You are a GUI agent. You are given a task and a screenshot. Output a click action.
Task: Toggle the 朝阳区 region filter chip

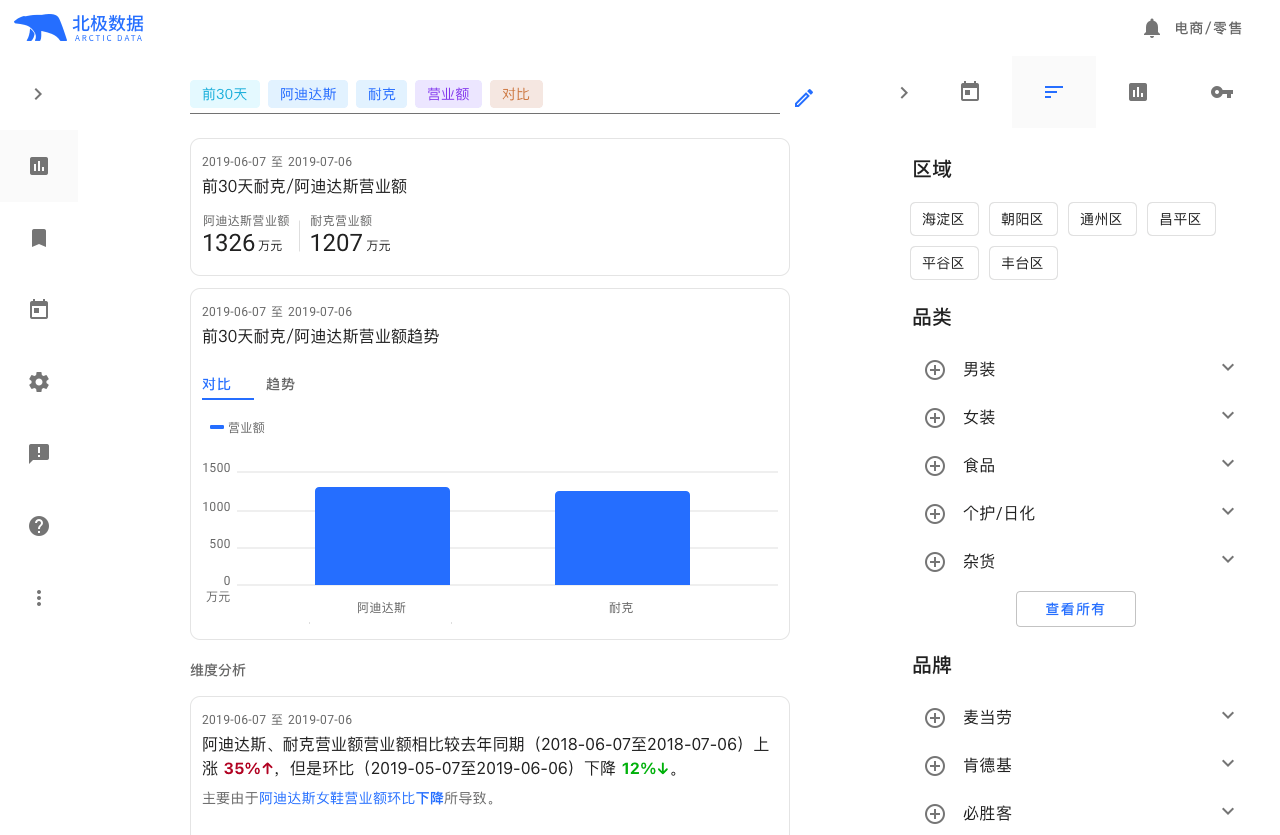point(1023,219)
